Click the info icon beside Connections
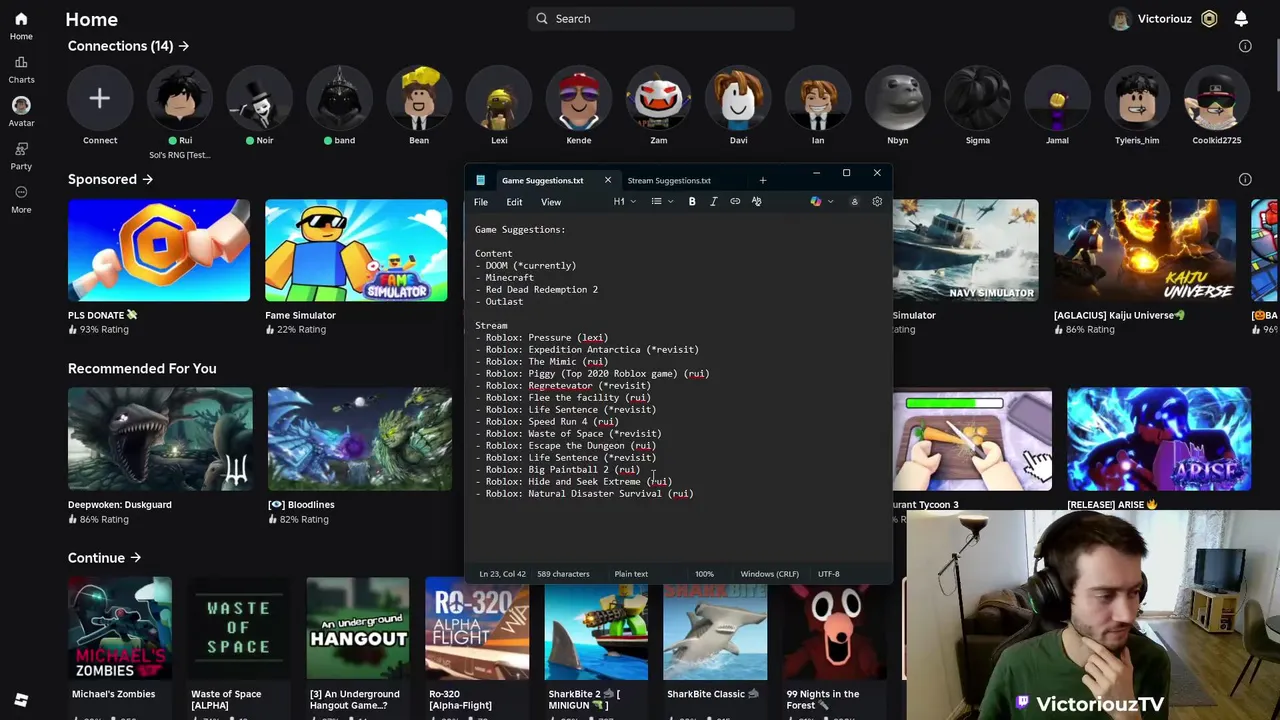This screenshot has height=720, width=1280. 1245,46
